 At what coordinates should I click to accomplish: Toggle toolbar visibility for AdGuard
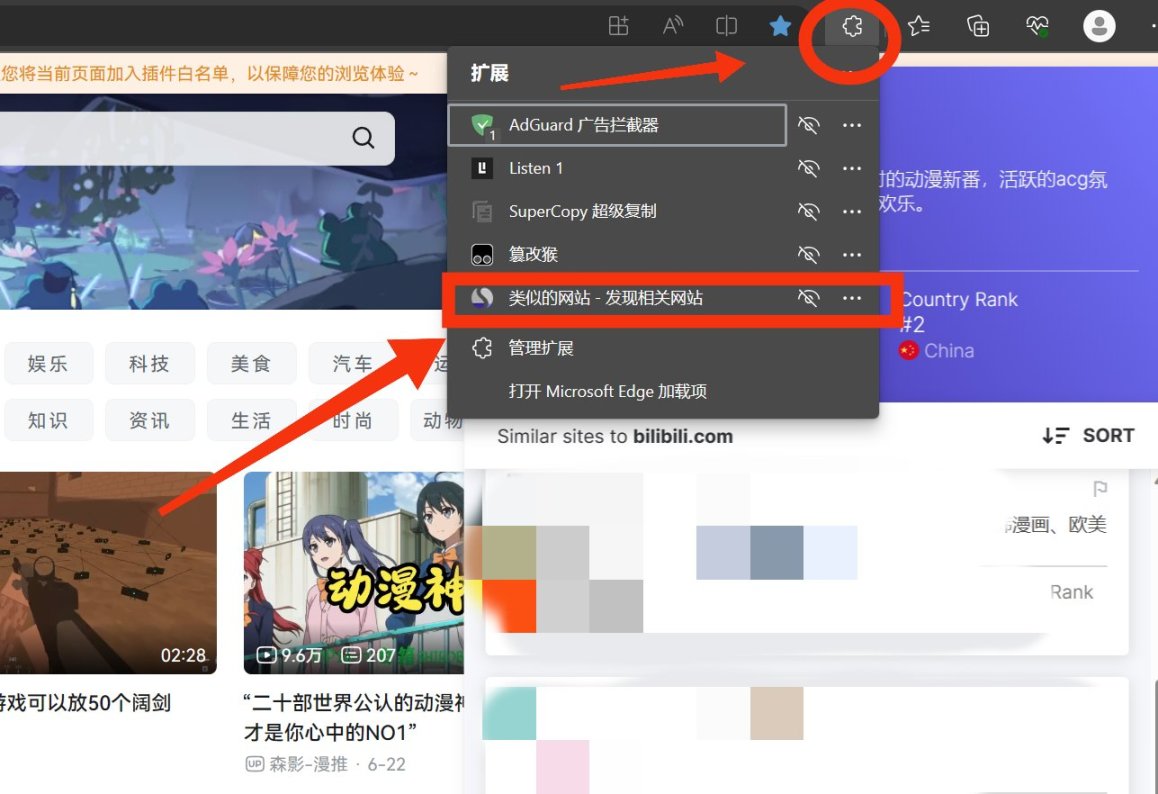point(809,126)
